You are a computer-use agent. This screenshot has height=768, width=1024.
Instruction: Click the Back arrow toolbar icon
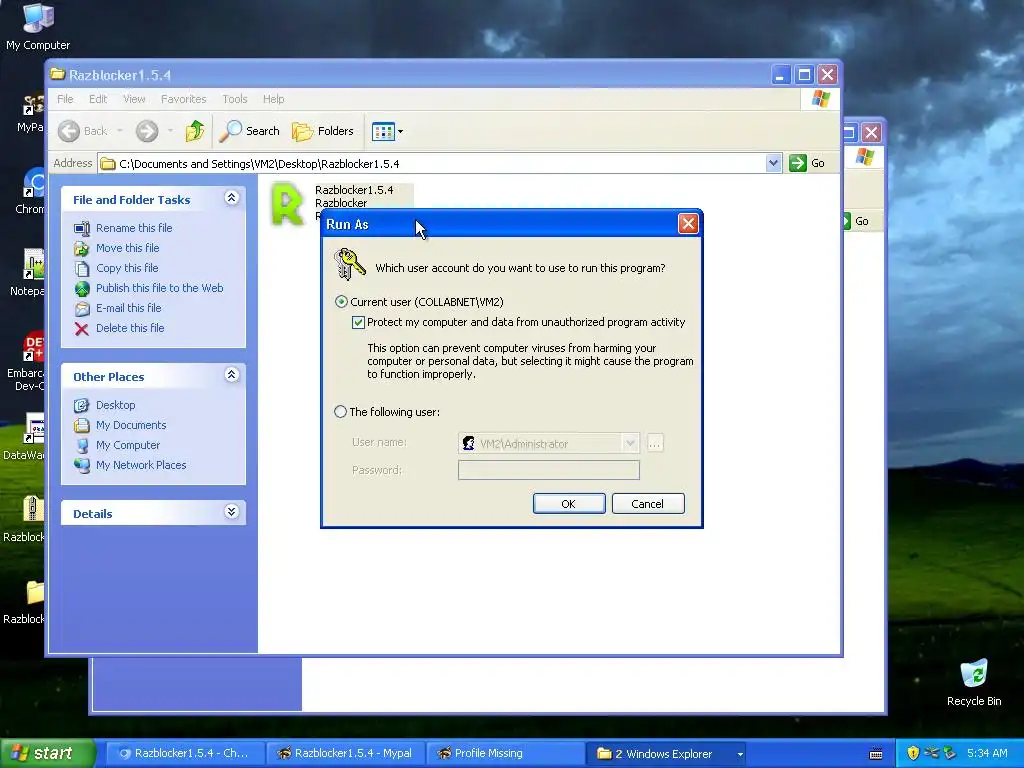coord(69,131)
